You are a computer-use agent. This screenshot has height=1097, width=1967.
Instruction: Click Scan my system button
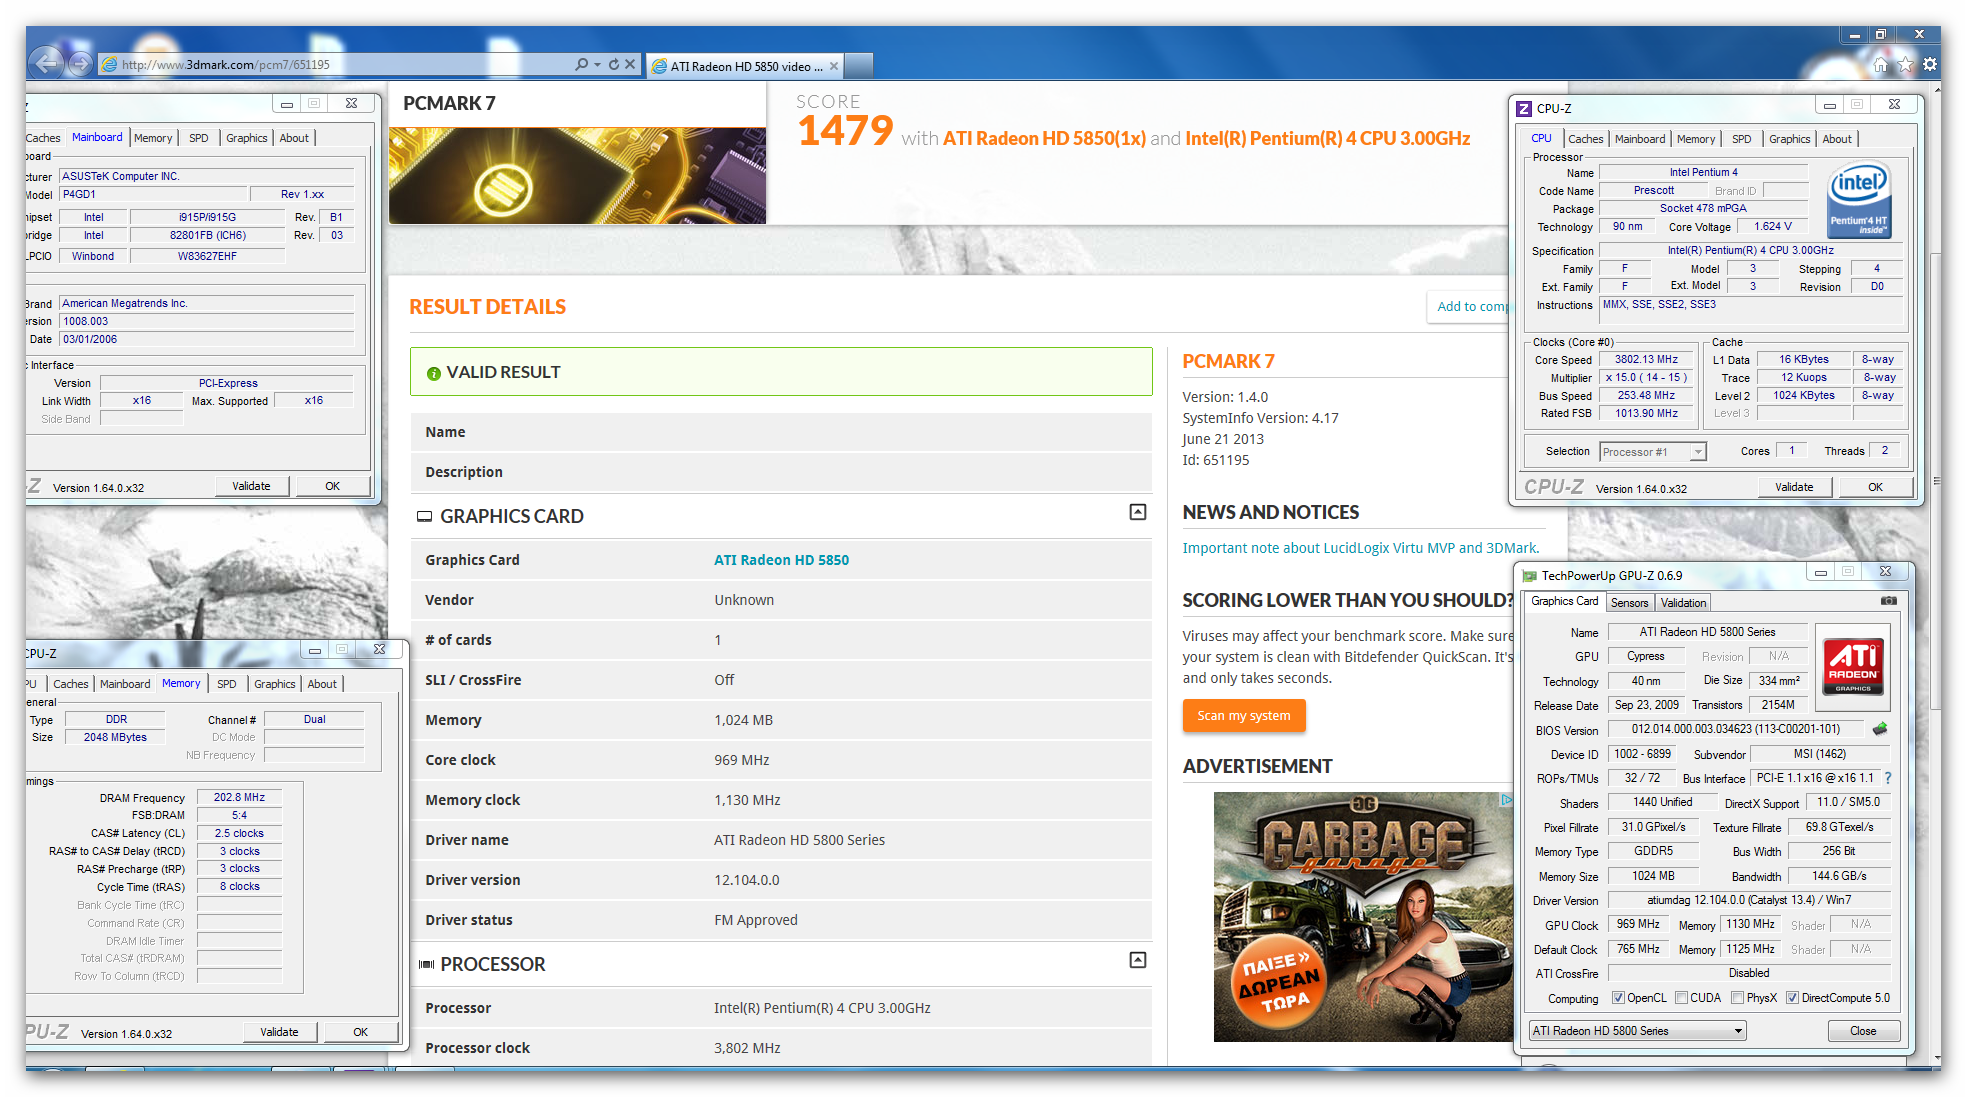tap(1244, 716)
